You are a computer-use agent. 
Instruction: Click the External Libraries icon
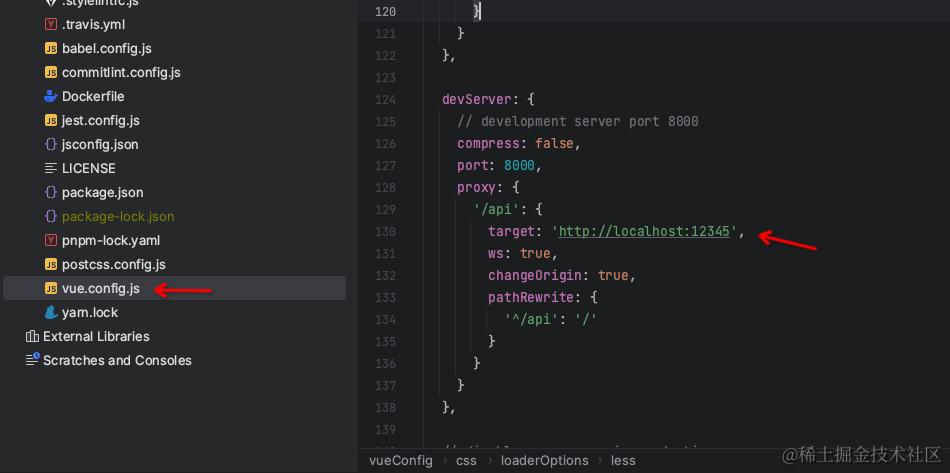coord(32,336)
